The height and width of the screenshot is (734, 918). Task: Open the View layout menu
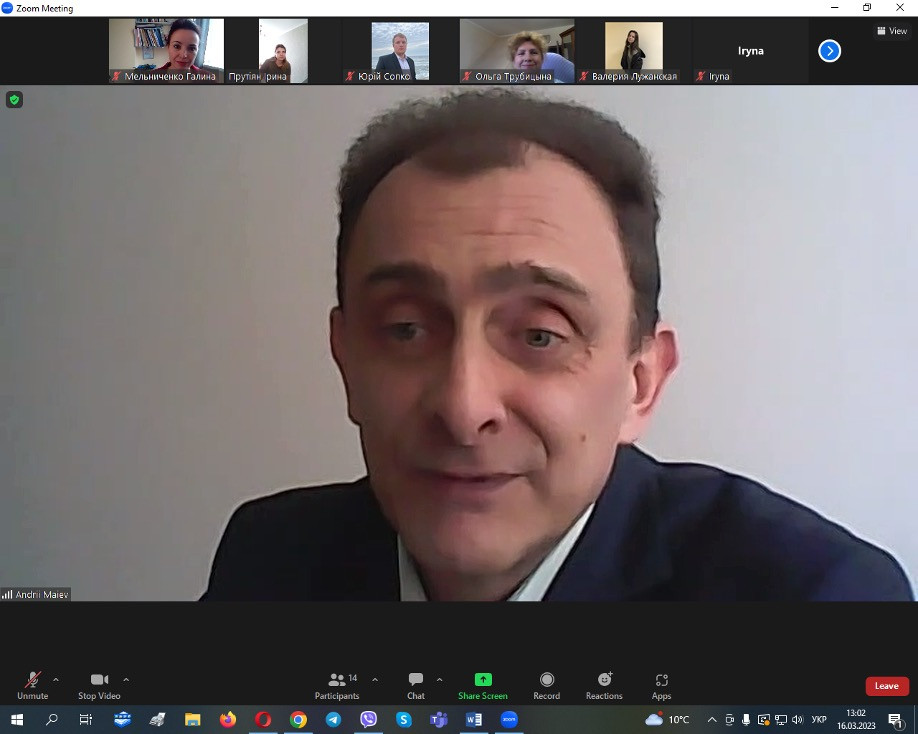click(x=892, y=31)
